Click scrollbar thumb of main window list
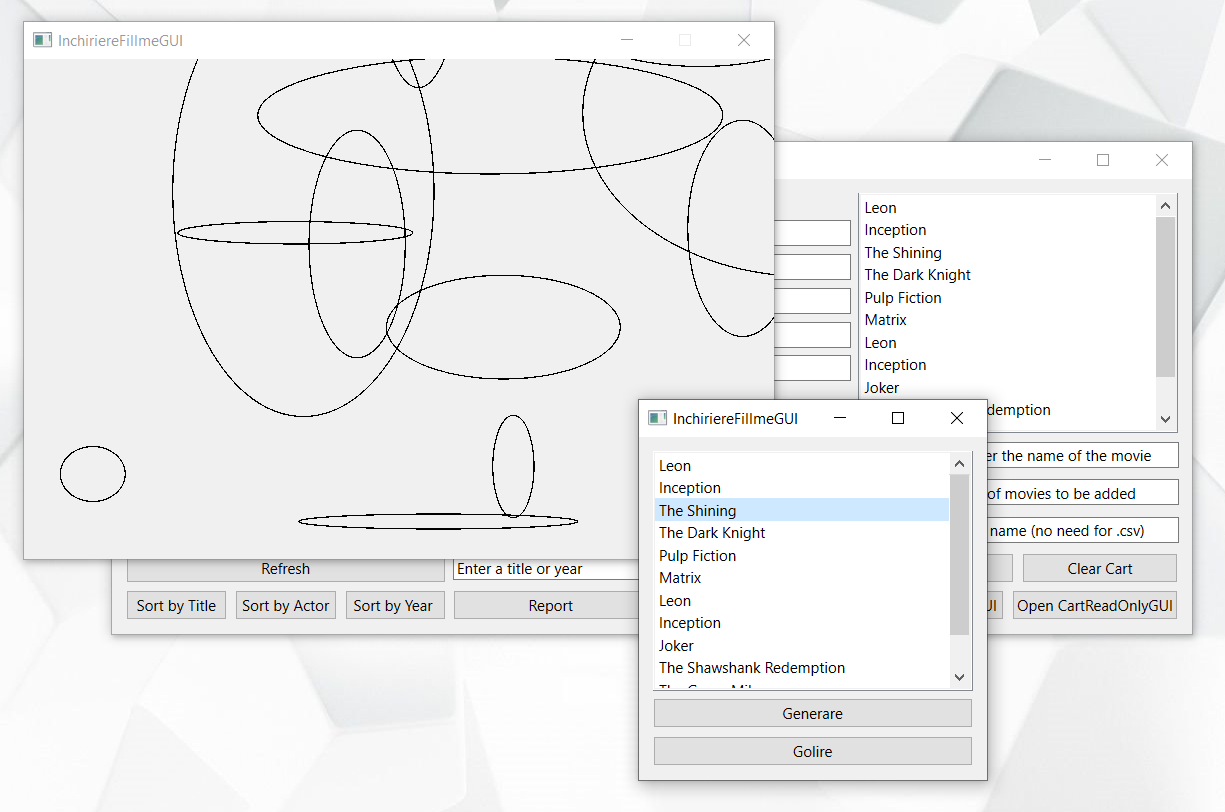The image size is (1225, 812). [1165, 297]
